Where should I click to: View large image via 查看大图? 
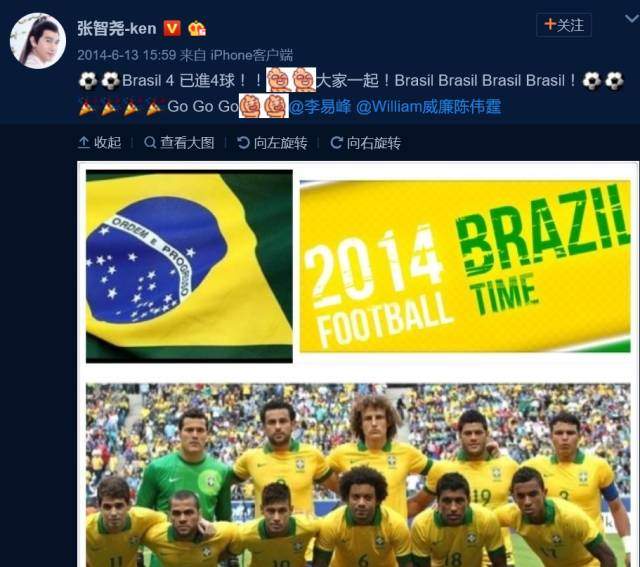click(180, 142)
